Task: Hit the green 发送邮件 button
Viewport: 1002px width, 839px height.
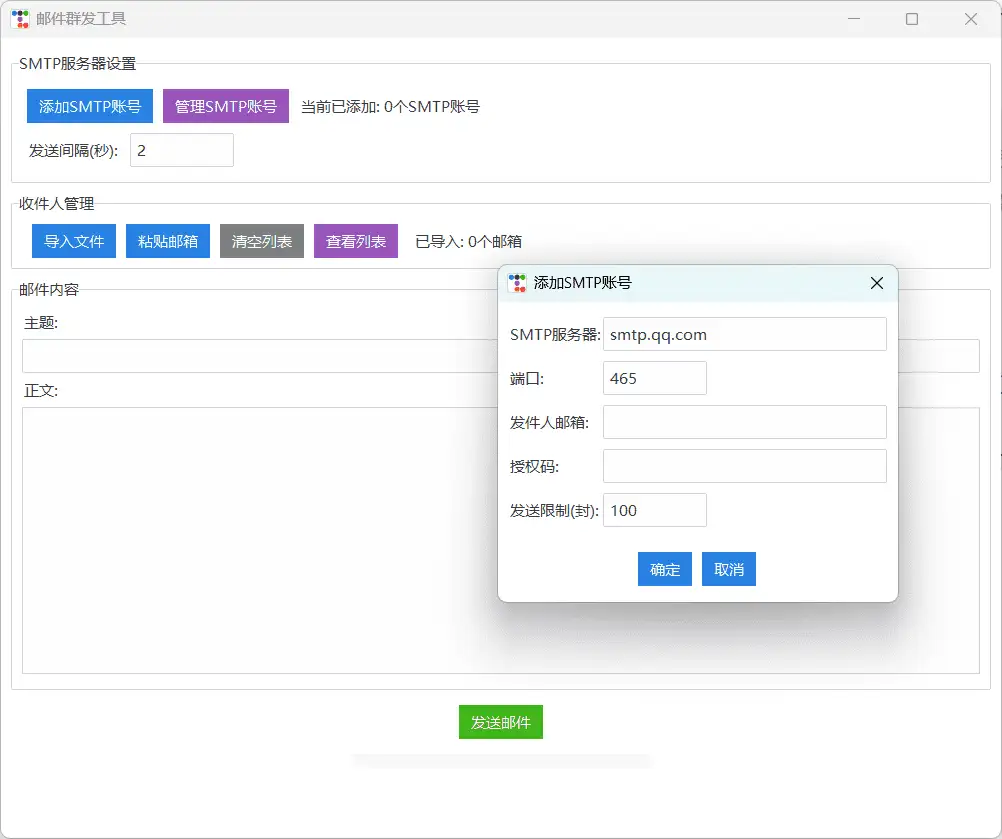Action: [x=500, y=722]
